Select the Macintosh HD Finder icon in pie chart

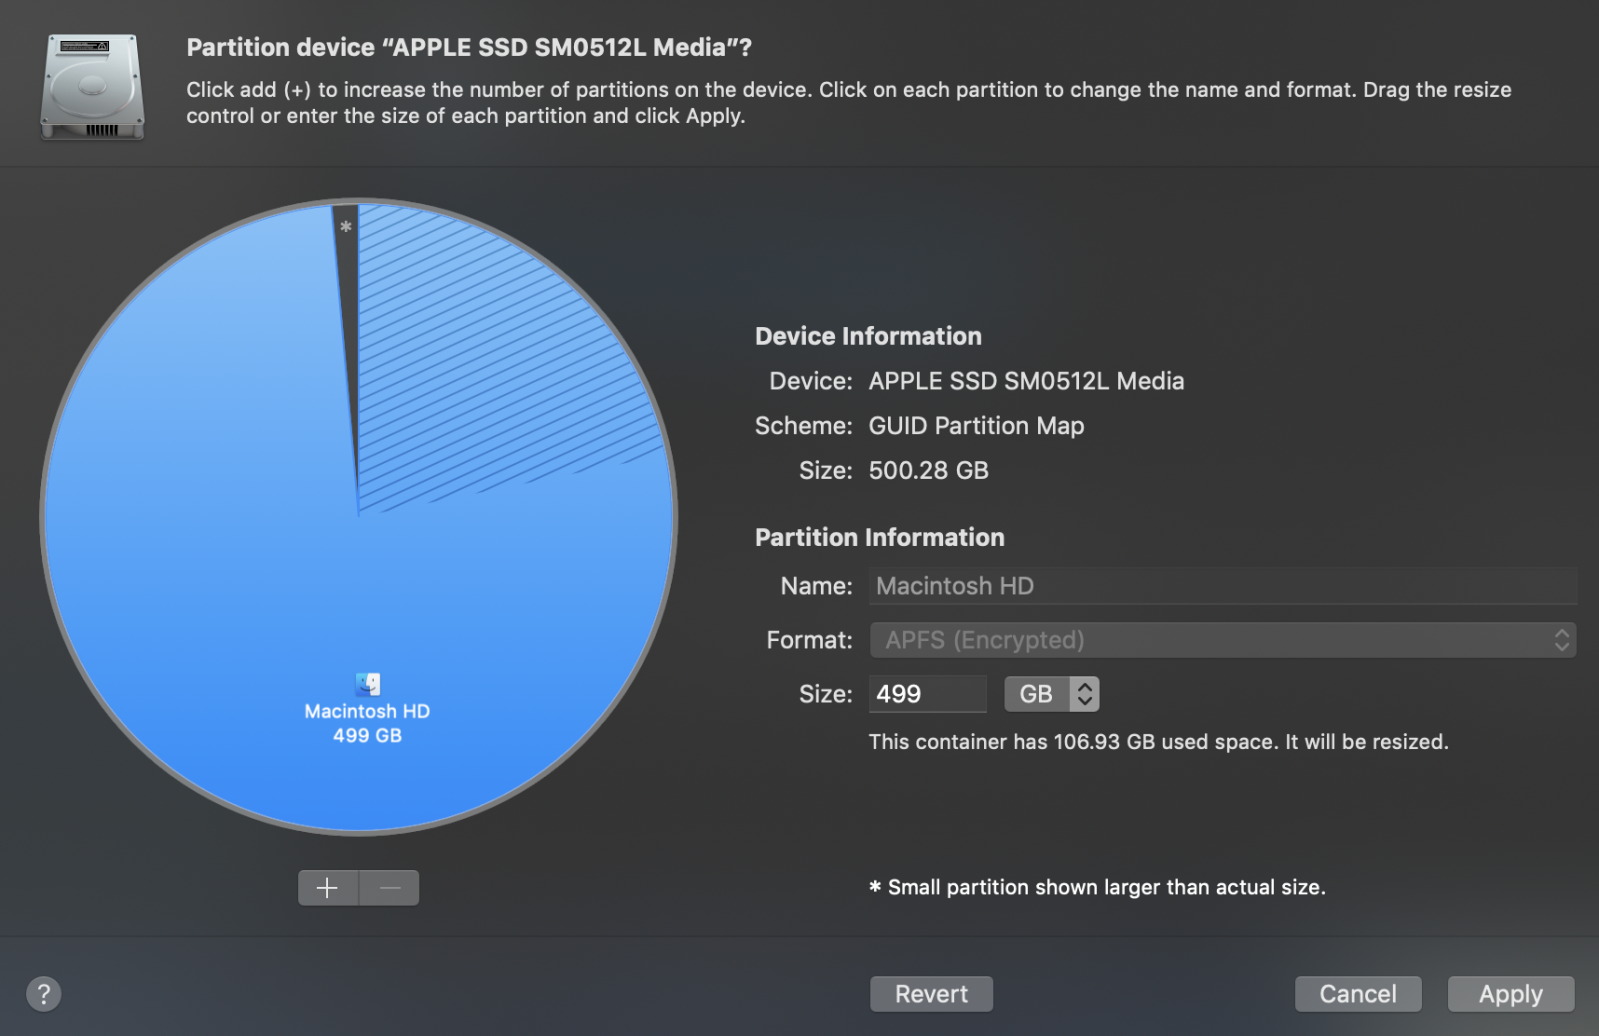367,684
